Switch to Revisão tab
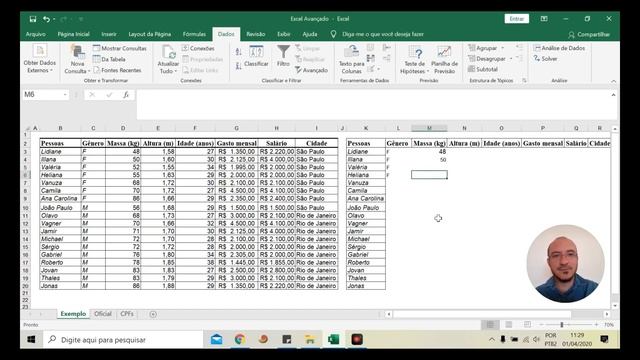Image resolution: width=640 pixels, height=360 pixels. 256,34
